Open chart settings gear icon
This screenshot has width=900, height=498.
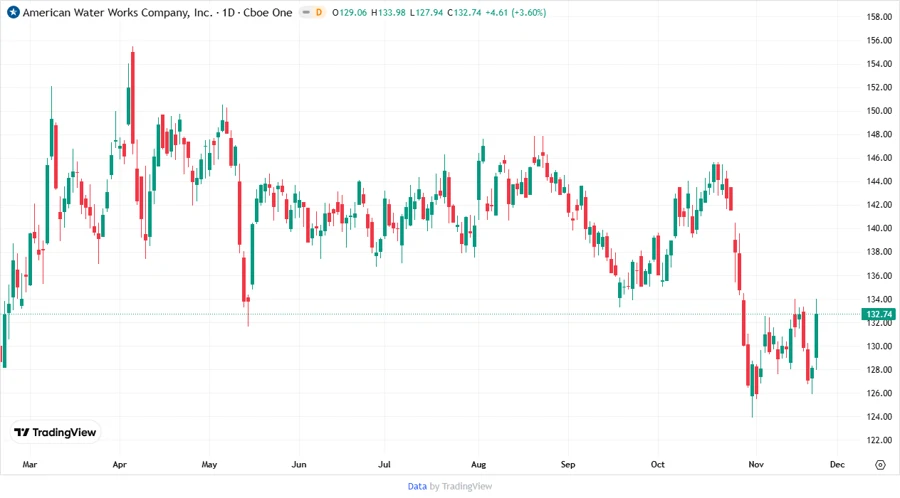(880, 465)
